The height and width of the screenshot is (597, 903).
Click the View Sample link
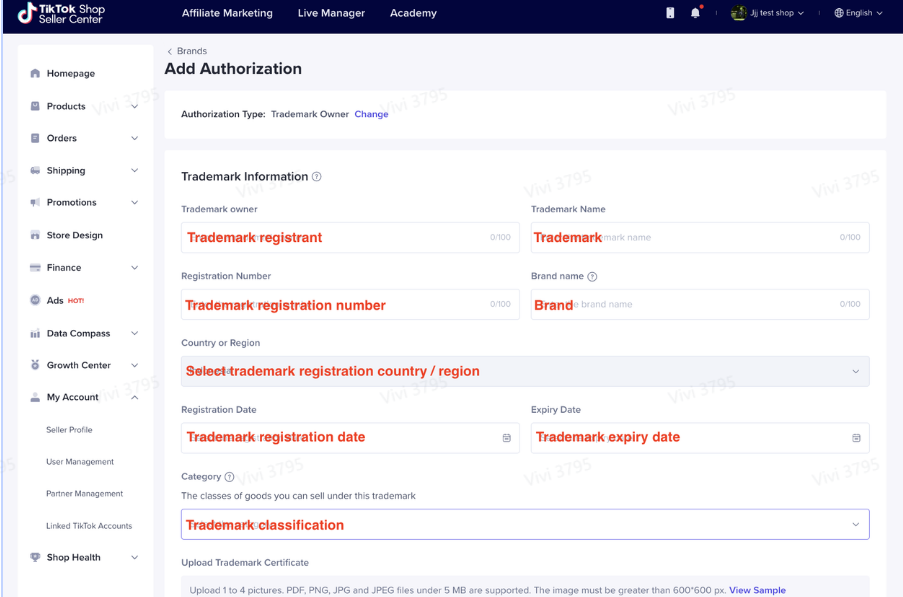point(757,590)
